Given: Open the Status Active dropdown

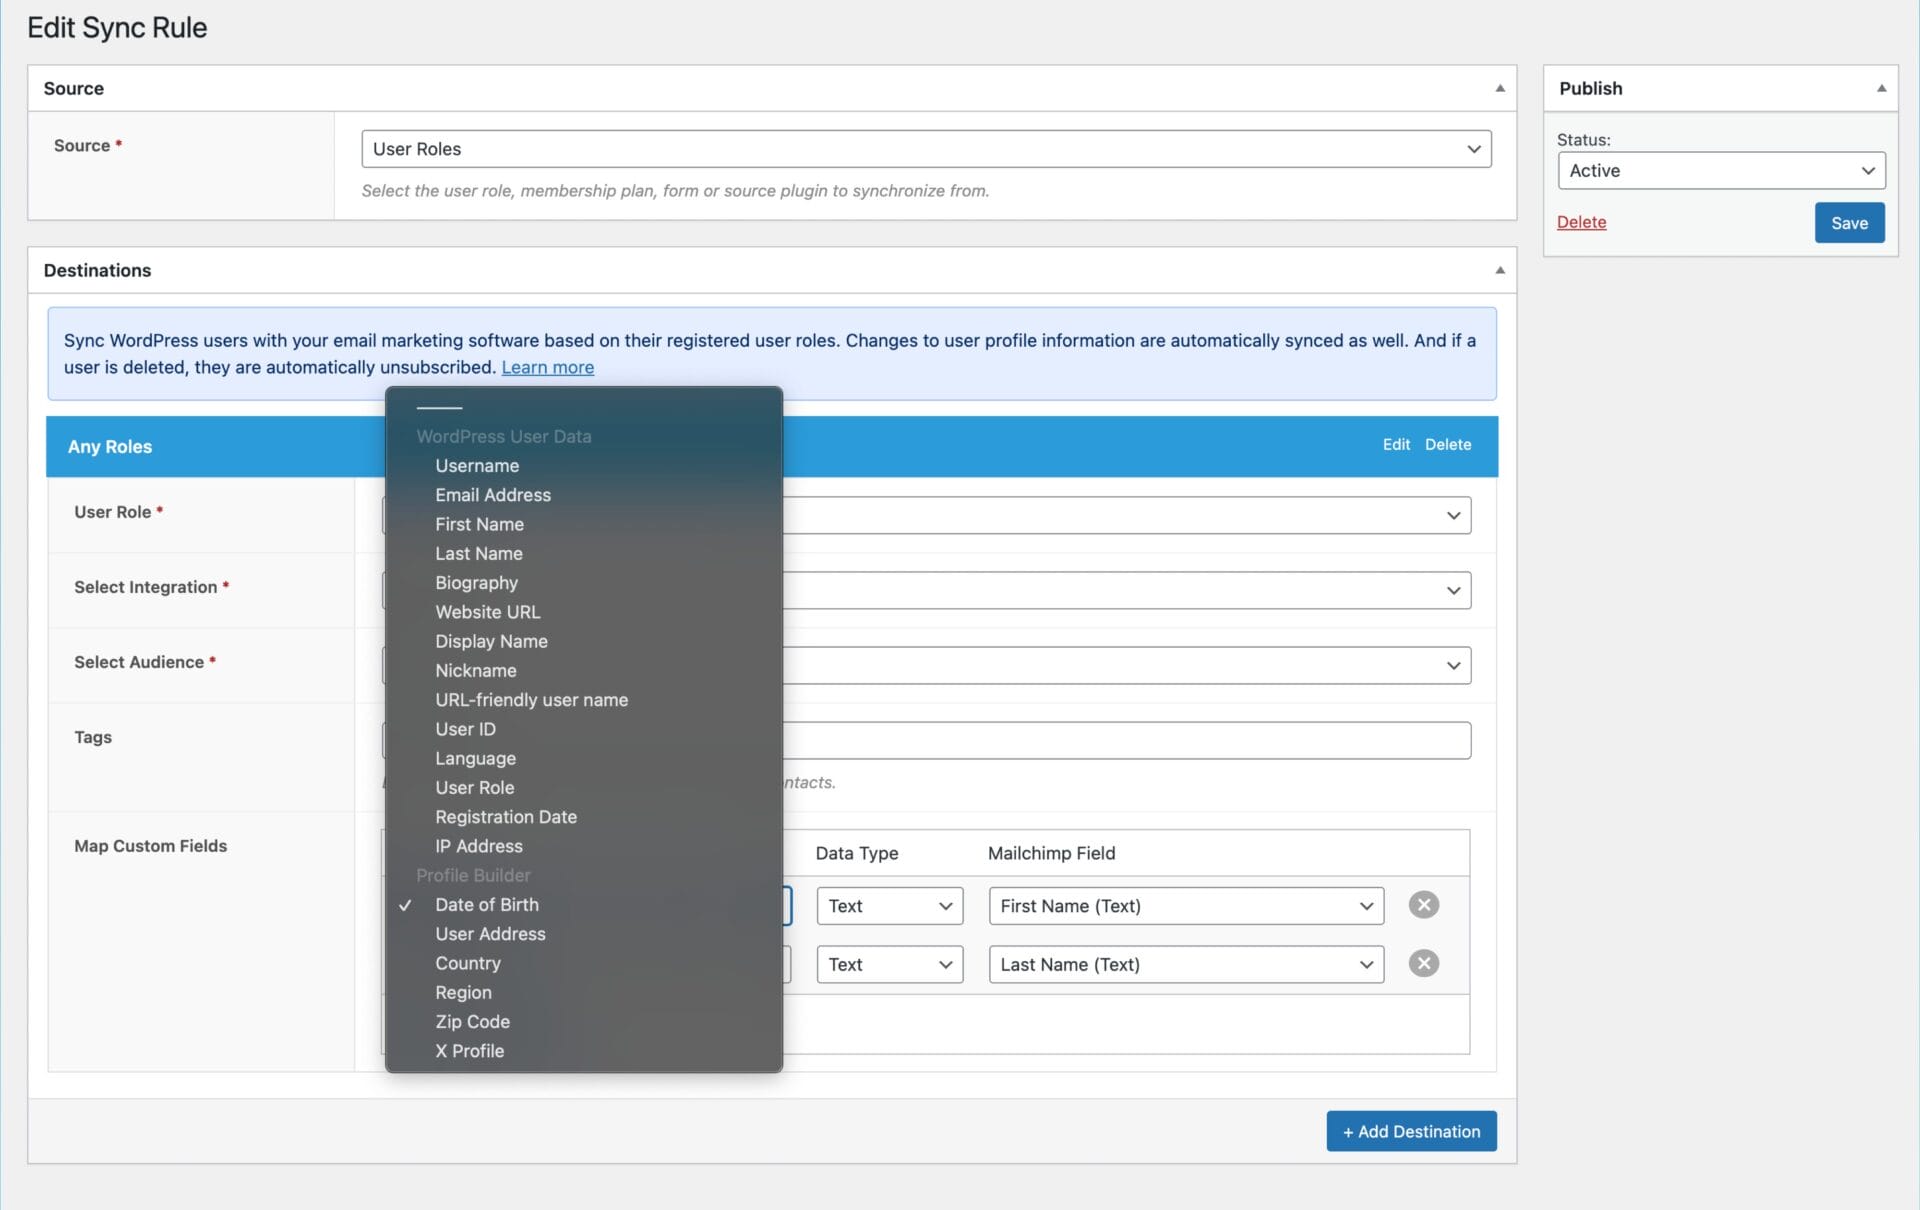Looking at the screenshot, I should (x=1721, y=171).
